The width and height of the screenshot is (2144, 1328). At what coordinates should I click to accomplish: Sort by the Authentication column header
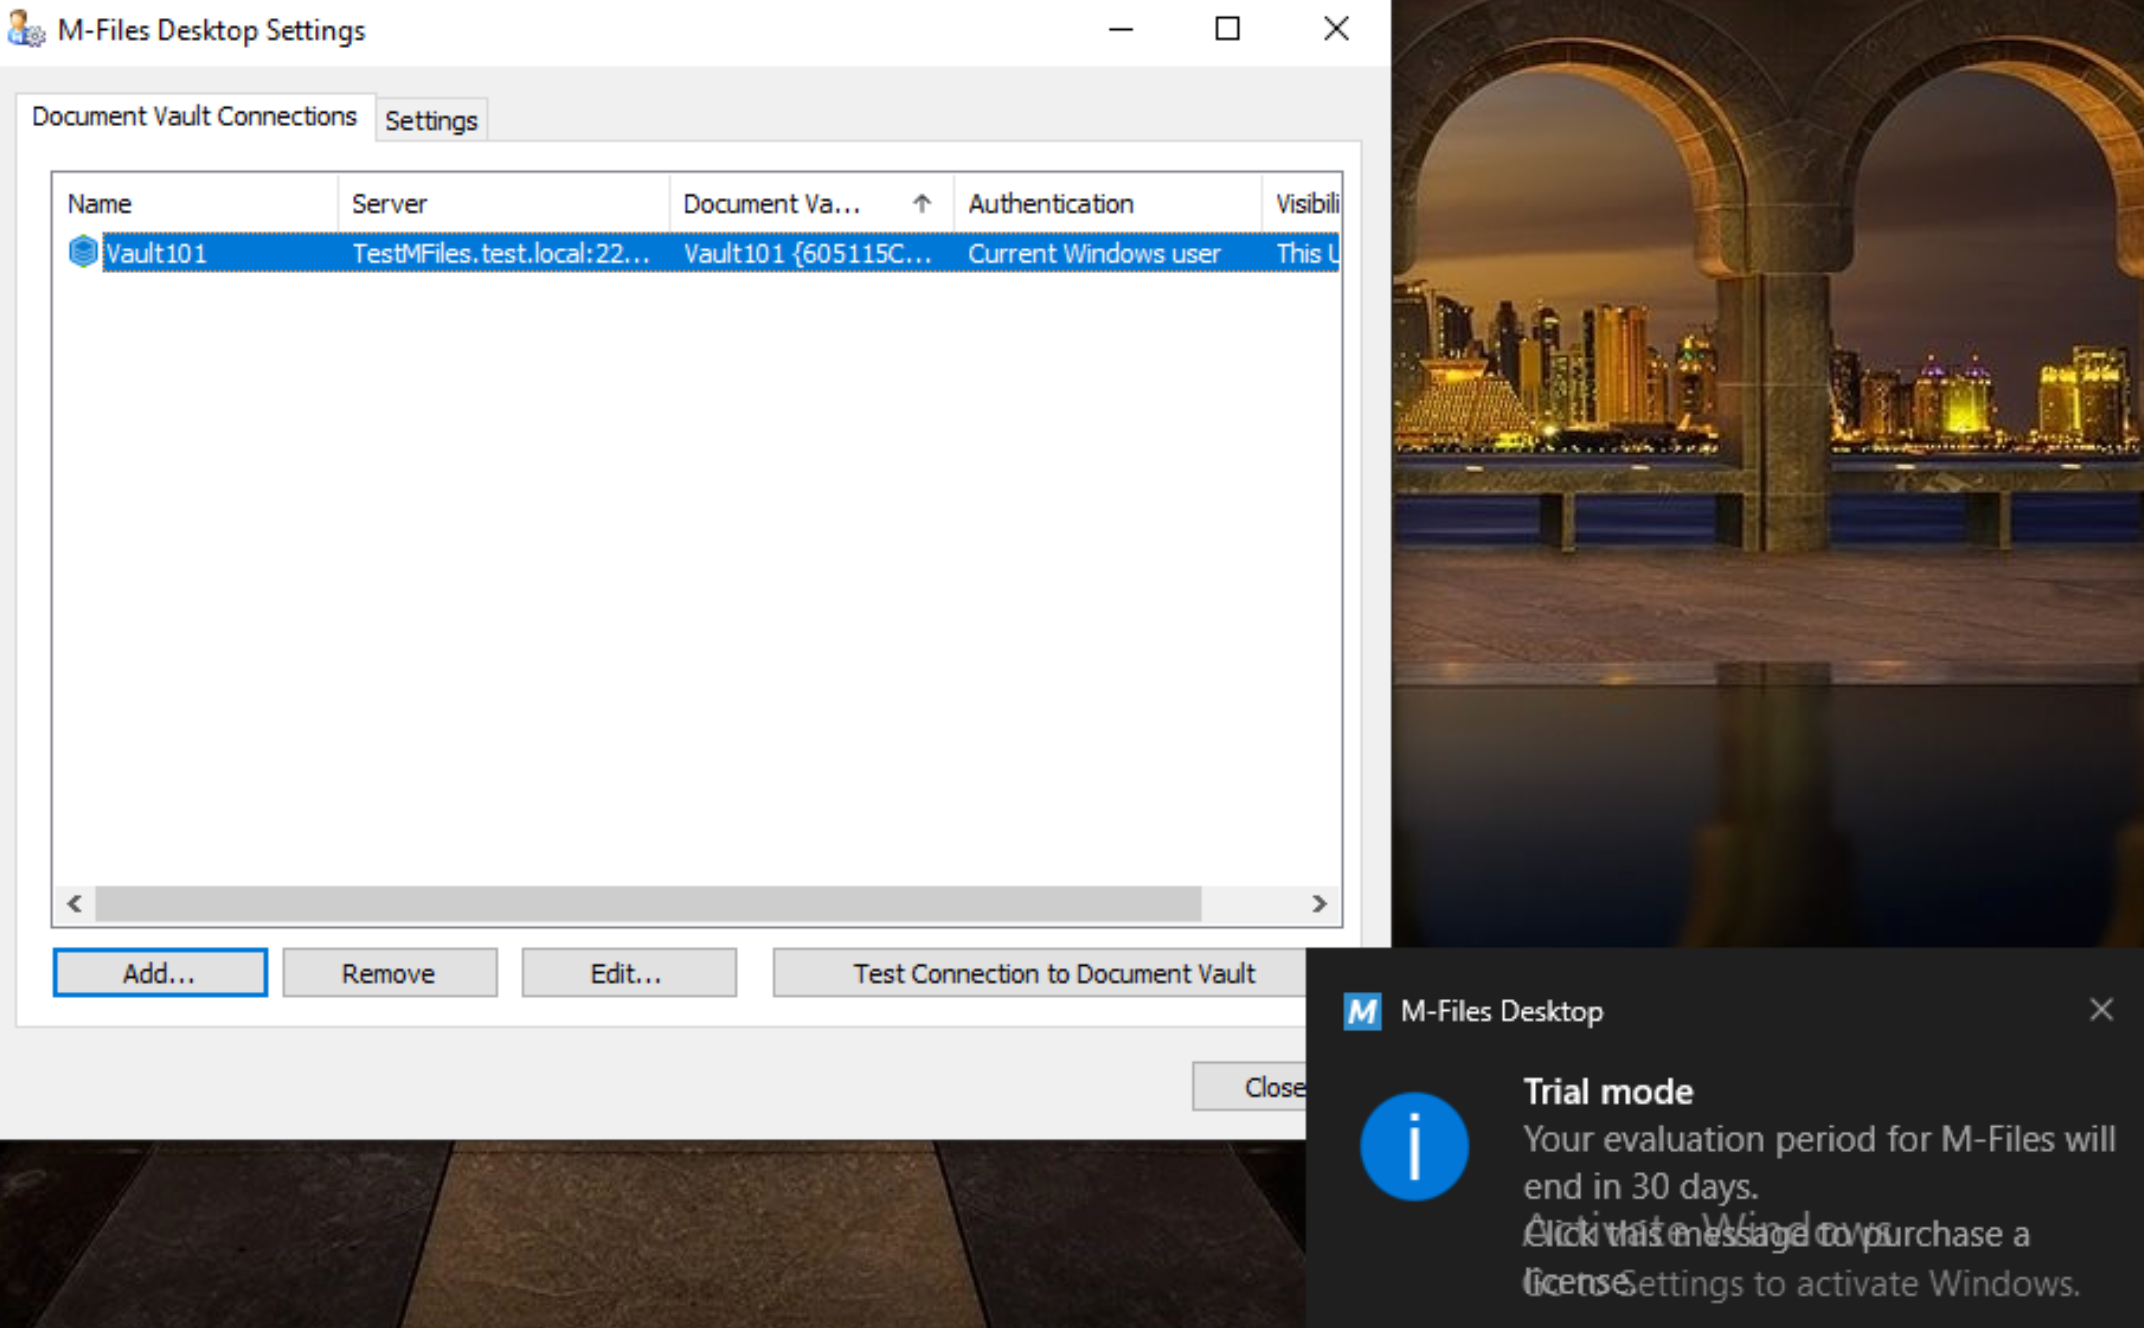coord(1107,203)
